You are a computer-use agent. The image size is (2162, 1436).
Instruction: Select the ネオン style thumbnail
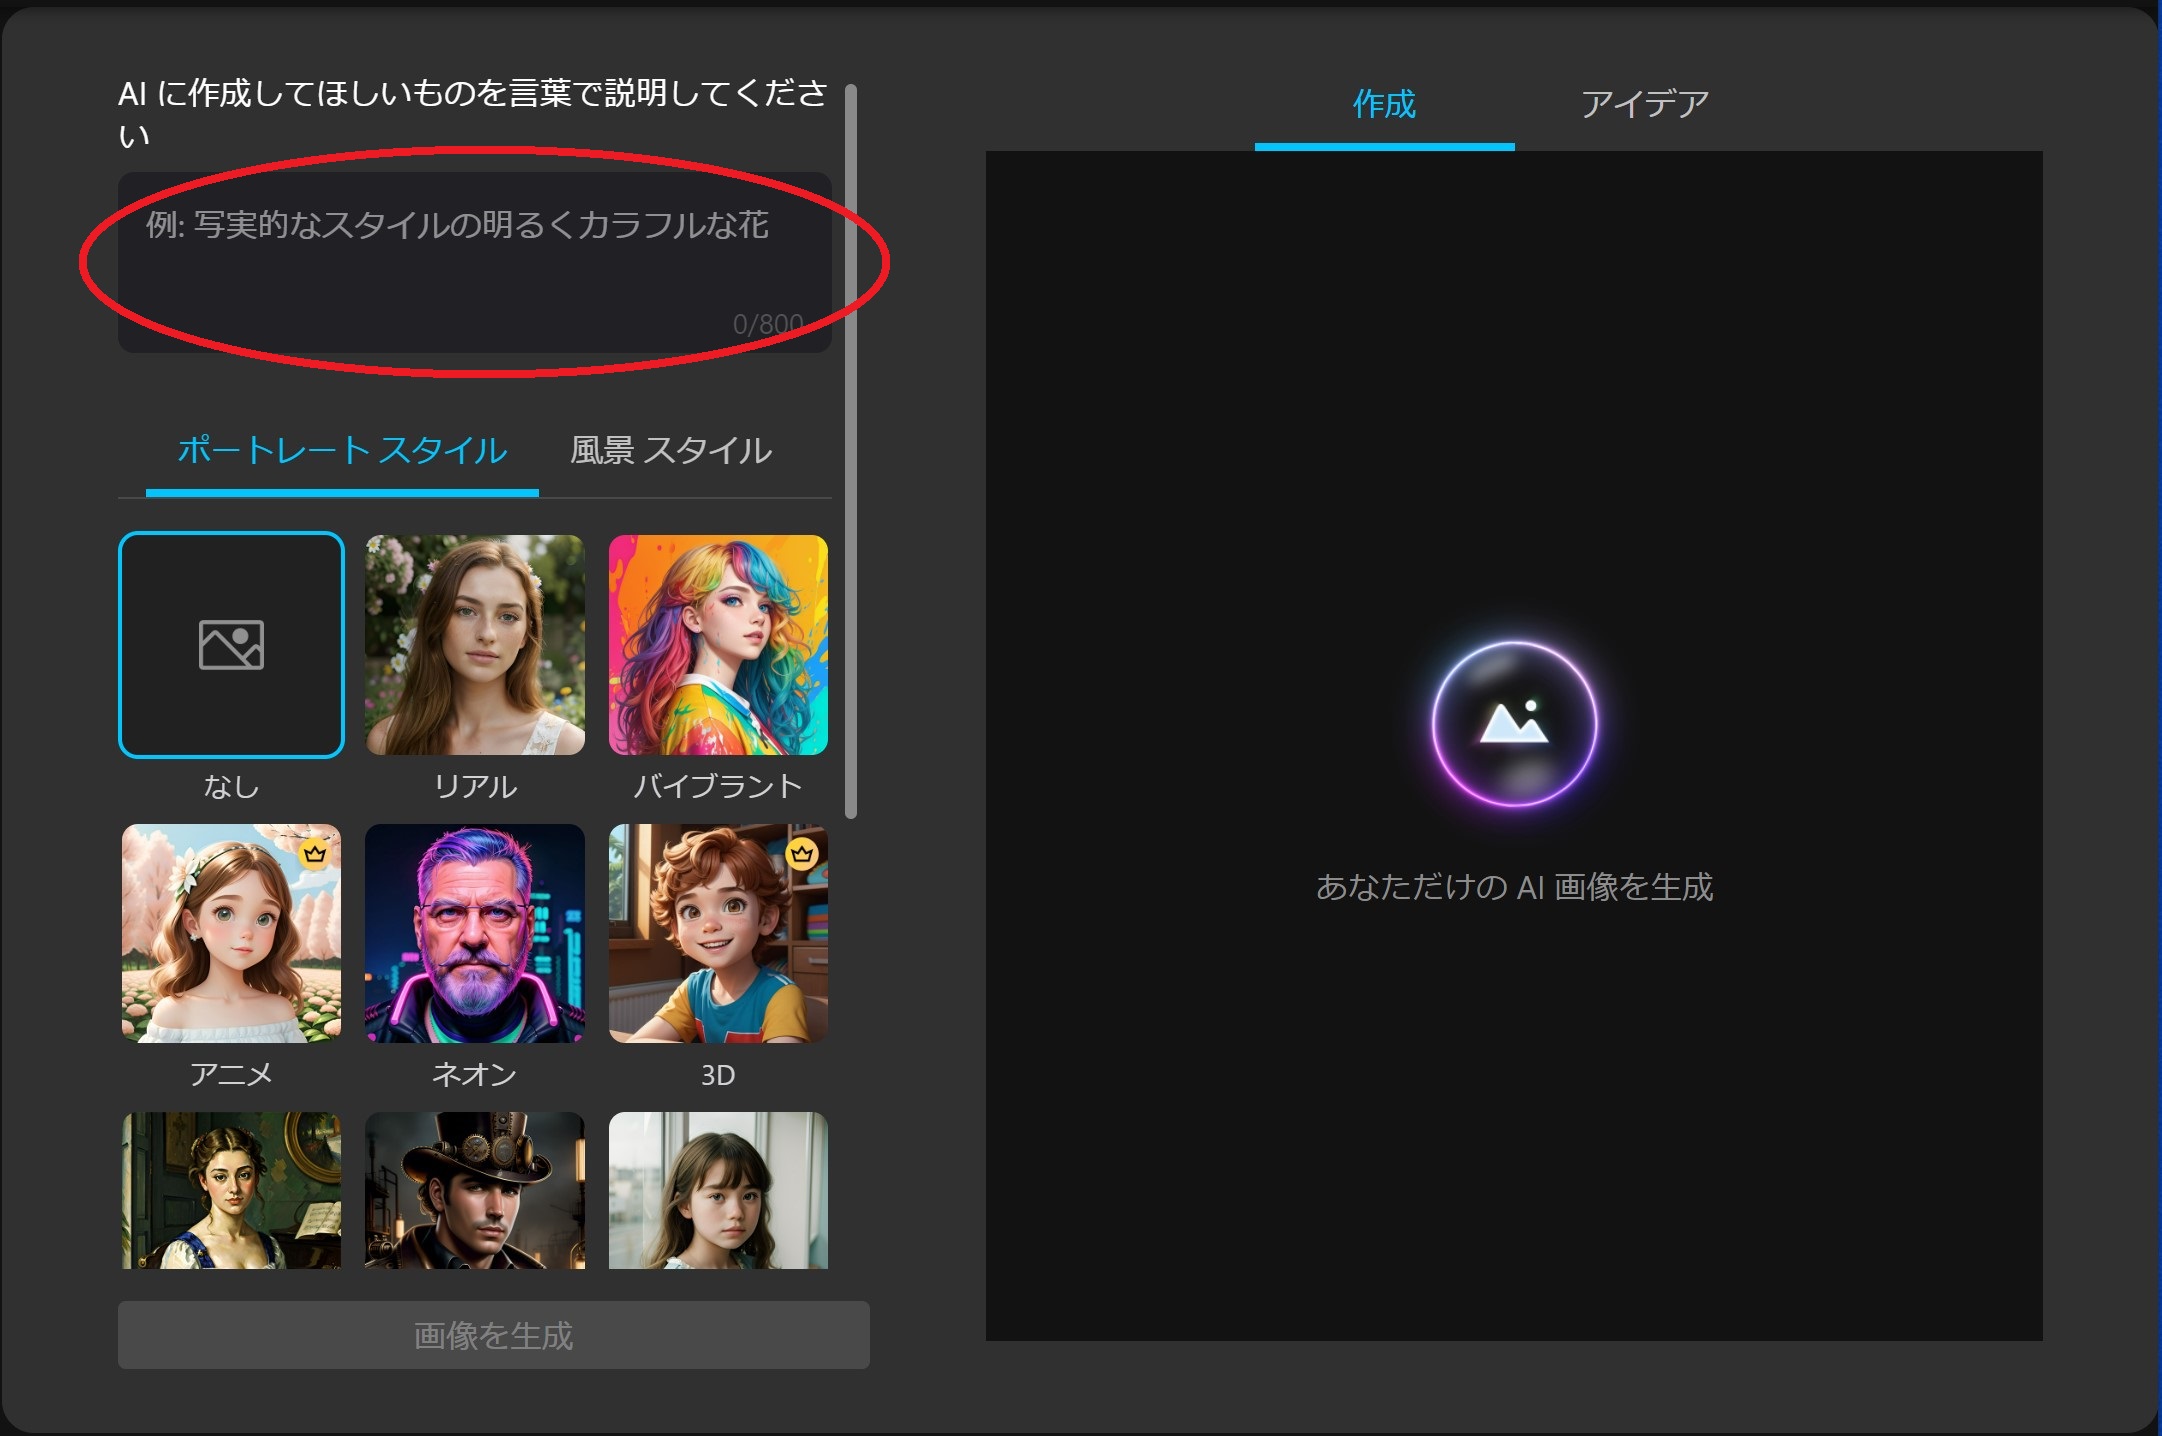click(475, 933)
